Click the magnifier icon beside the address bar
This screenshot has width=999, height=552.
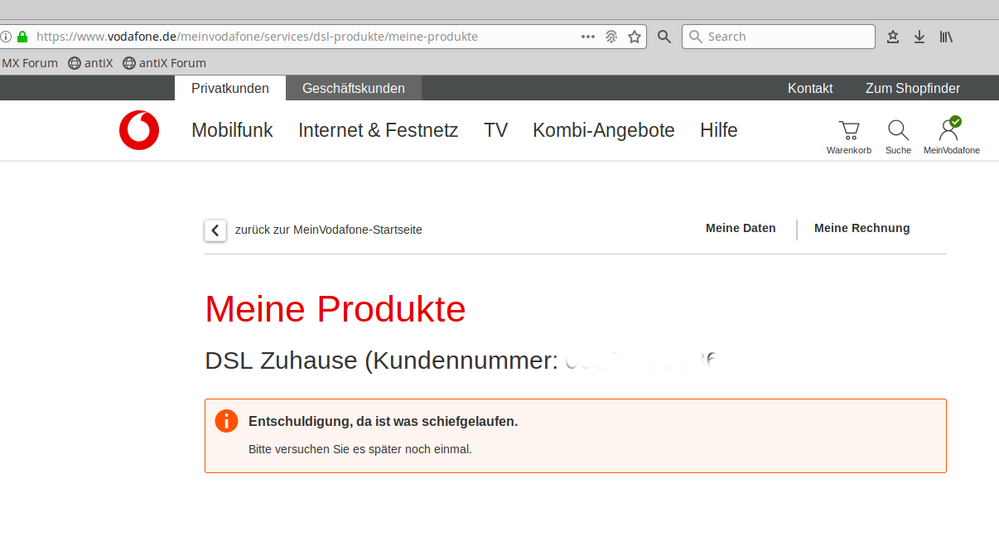[x=664, y=37]
